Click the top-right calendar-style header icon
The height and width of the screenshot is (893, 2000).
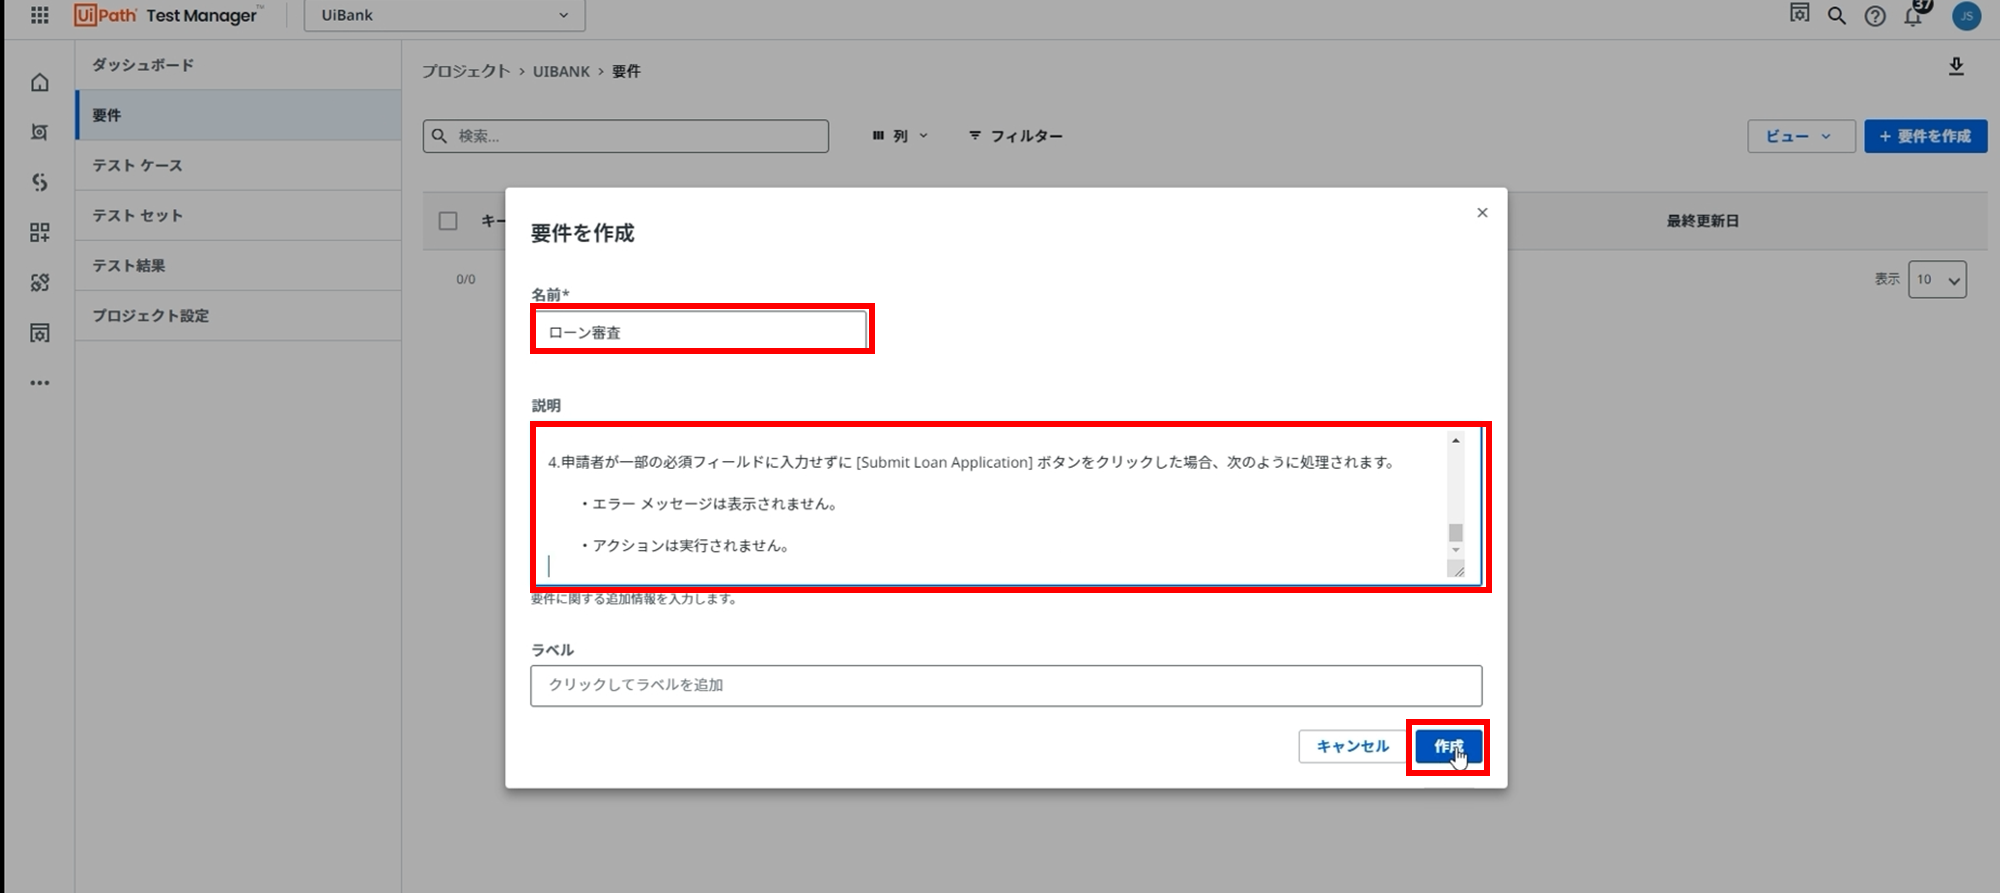coord(1800,13)
